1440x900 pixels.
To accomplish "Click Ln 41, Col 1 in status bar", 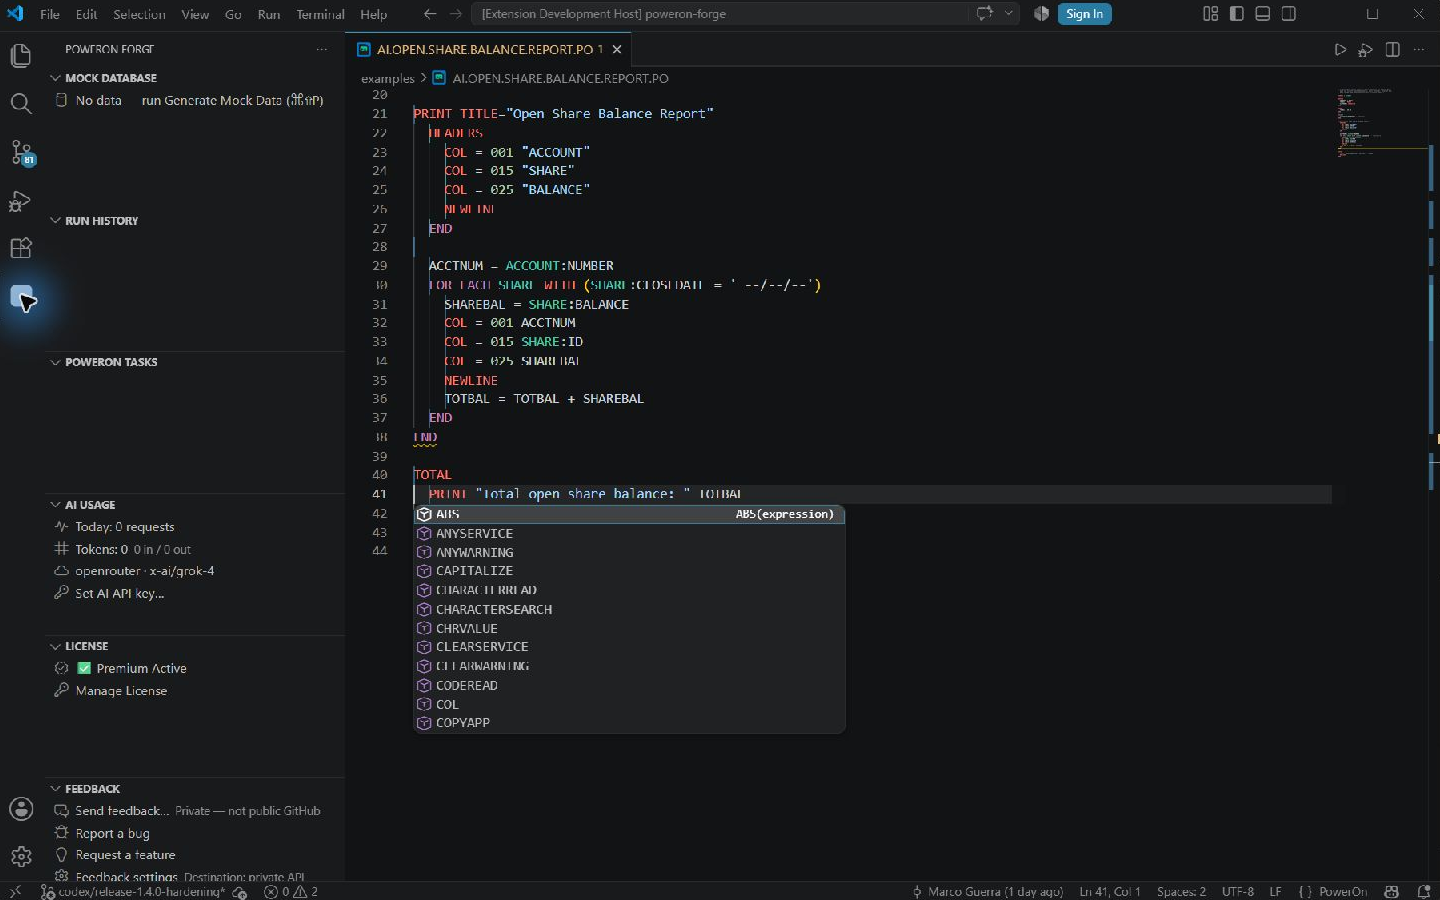I will tap(1110, 892).
